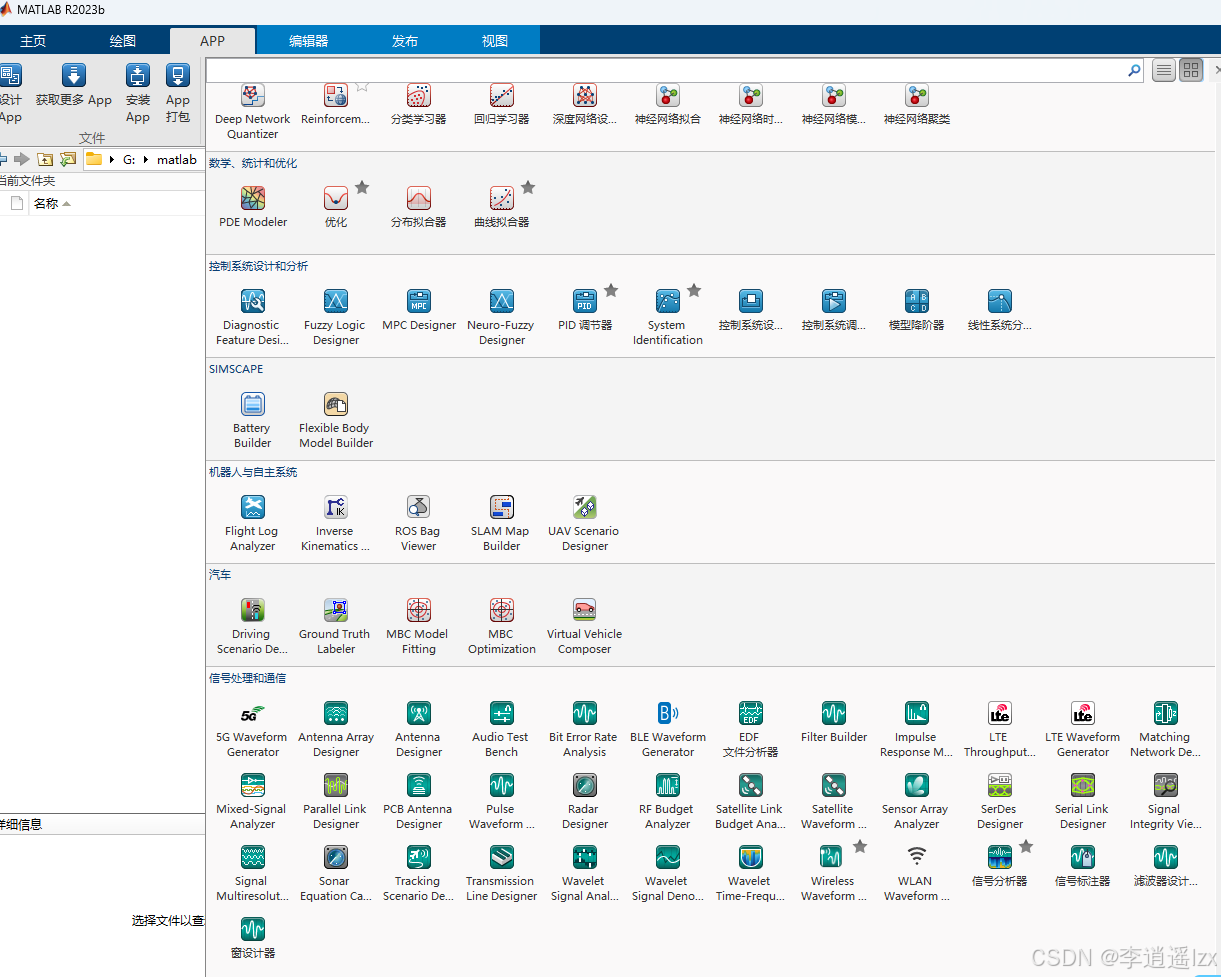The width and height of the screenshot is (1221, 977).
Task: Switch app gallery to list view
Action: [x=1164, y=70]
